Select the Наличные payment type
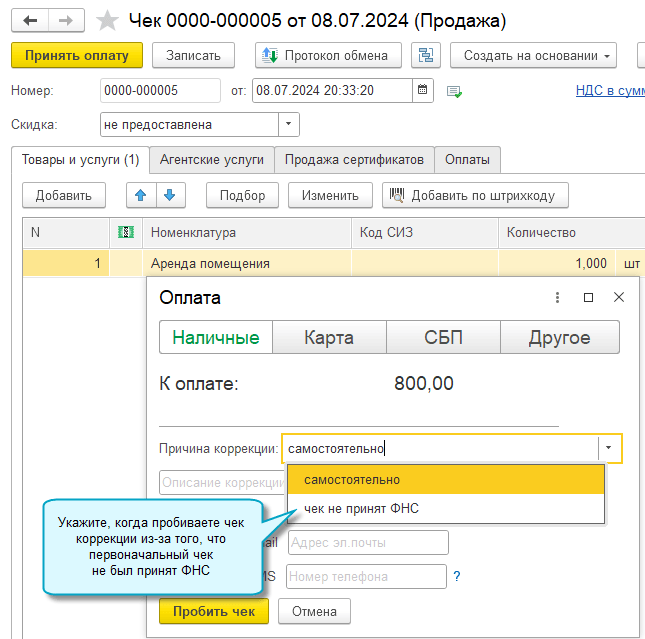This screenshot has height=639, width=645. 216,338
